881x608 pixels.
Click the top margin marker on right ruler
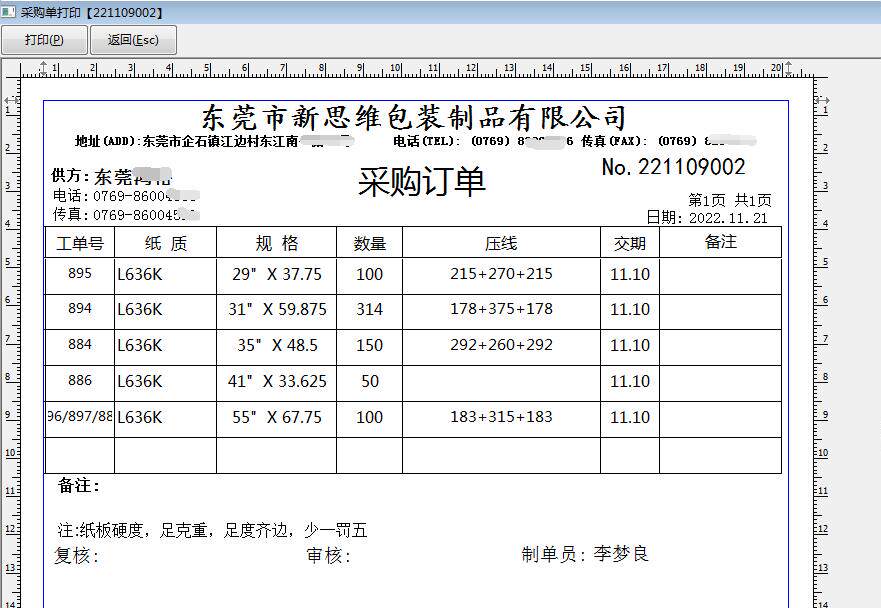[x=821, y=100]
